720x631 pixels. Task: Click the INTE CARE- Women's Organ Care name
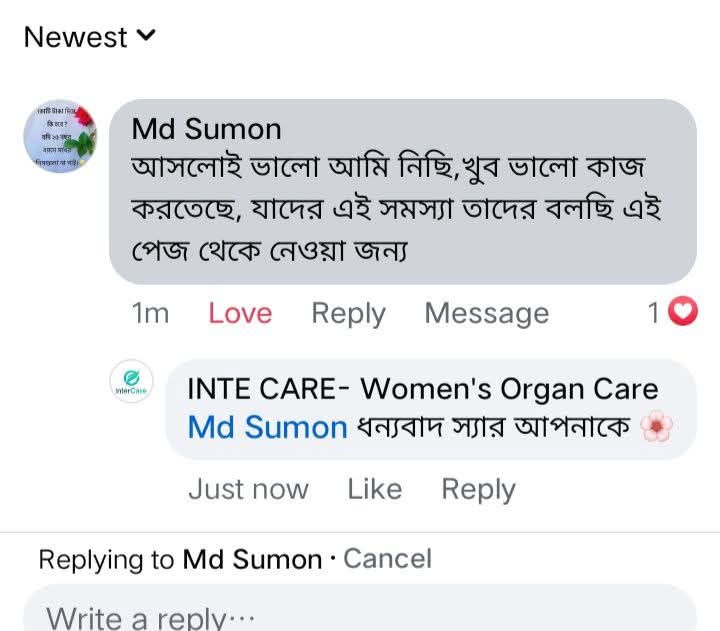422,389
